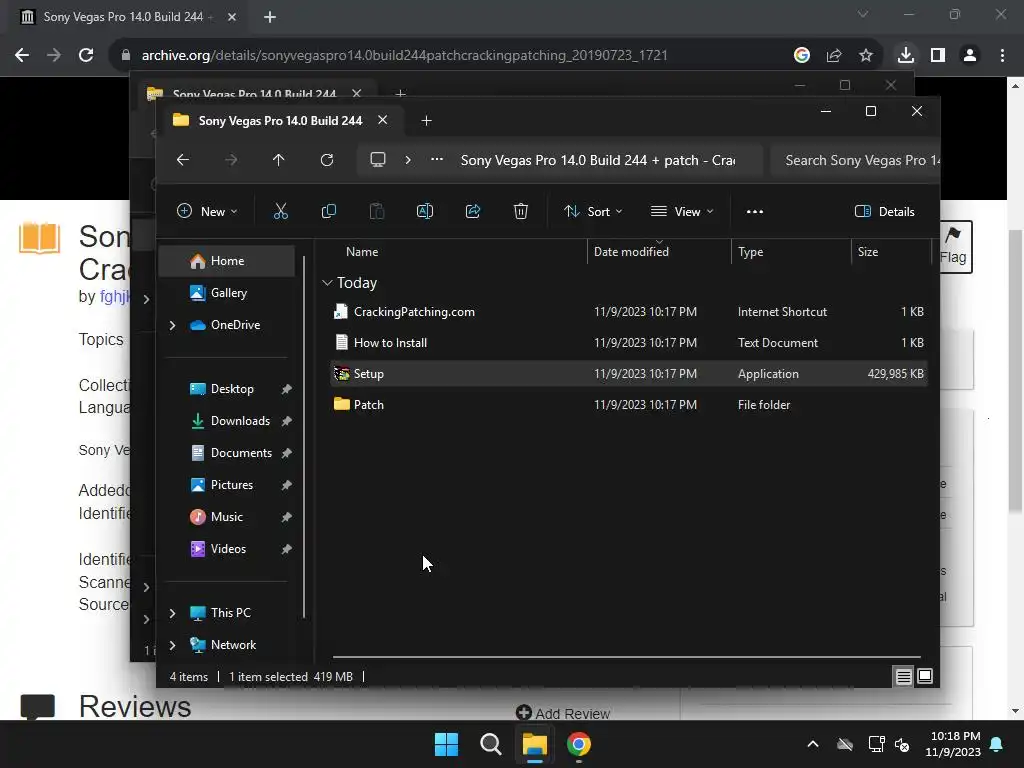Open Documents quick access folder
1024x768 pixels.
pyautogui.click(x=227, y=453)
